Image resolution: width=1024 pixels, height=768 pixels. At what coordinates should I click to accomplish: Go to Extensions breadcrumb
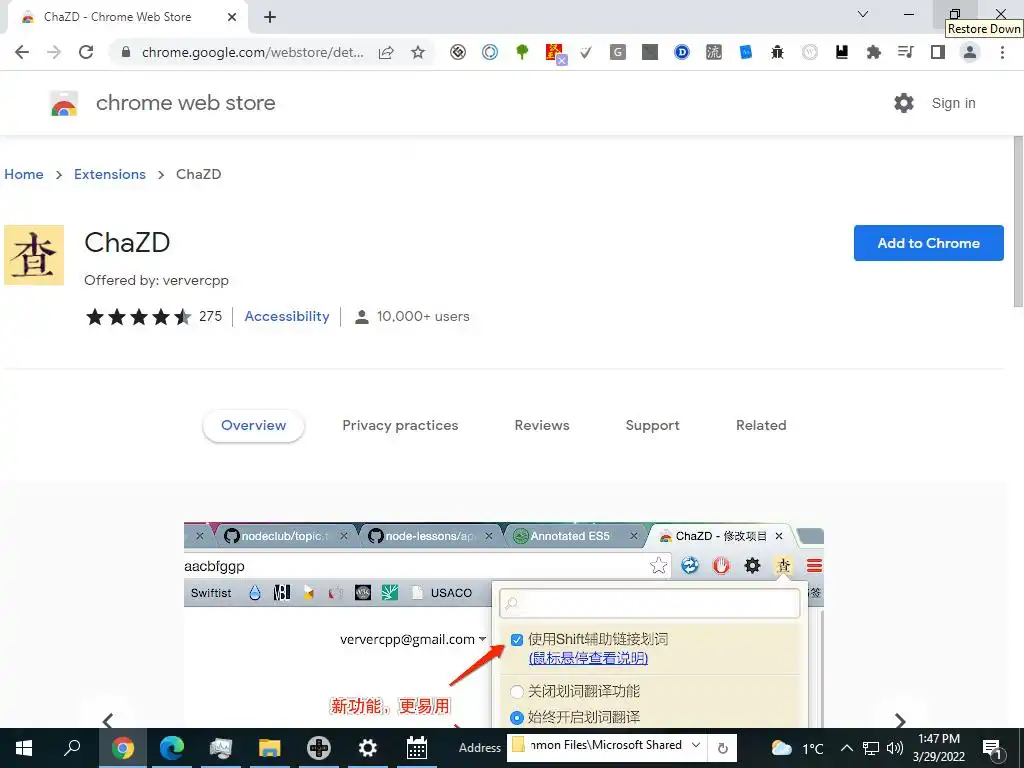(x=110, y=174)
